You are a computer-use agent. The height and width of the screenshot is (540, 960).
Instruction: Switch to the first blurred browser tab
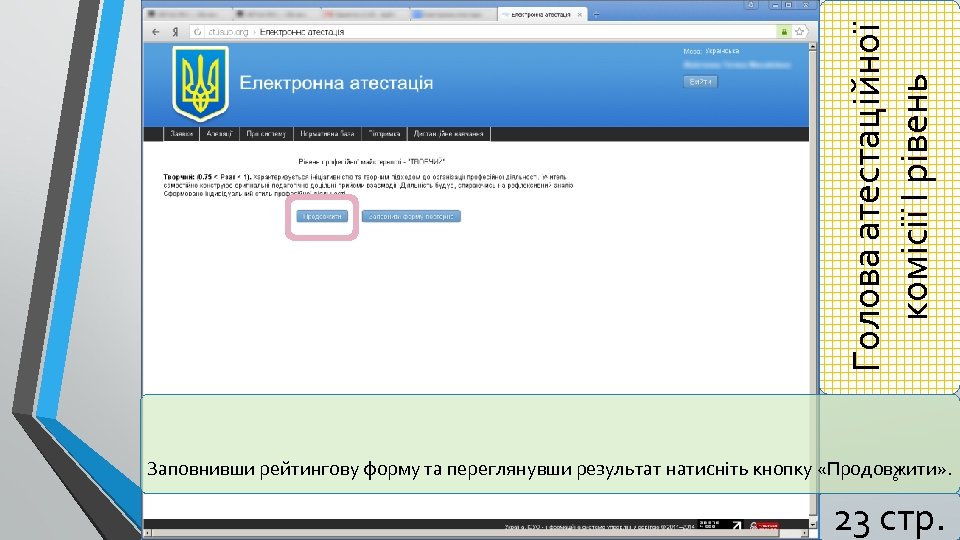point(186,14)
